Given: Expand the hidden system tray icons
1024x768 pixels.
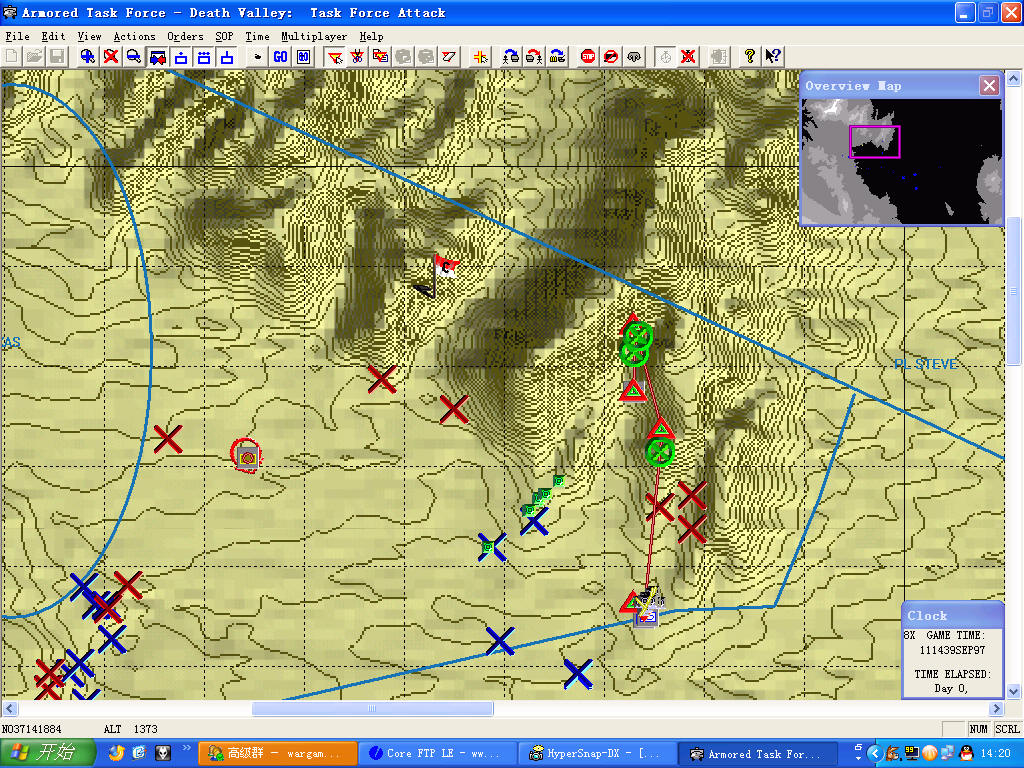Looking at the screenshot, I should click(x=875, y=753).
